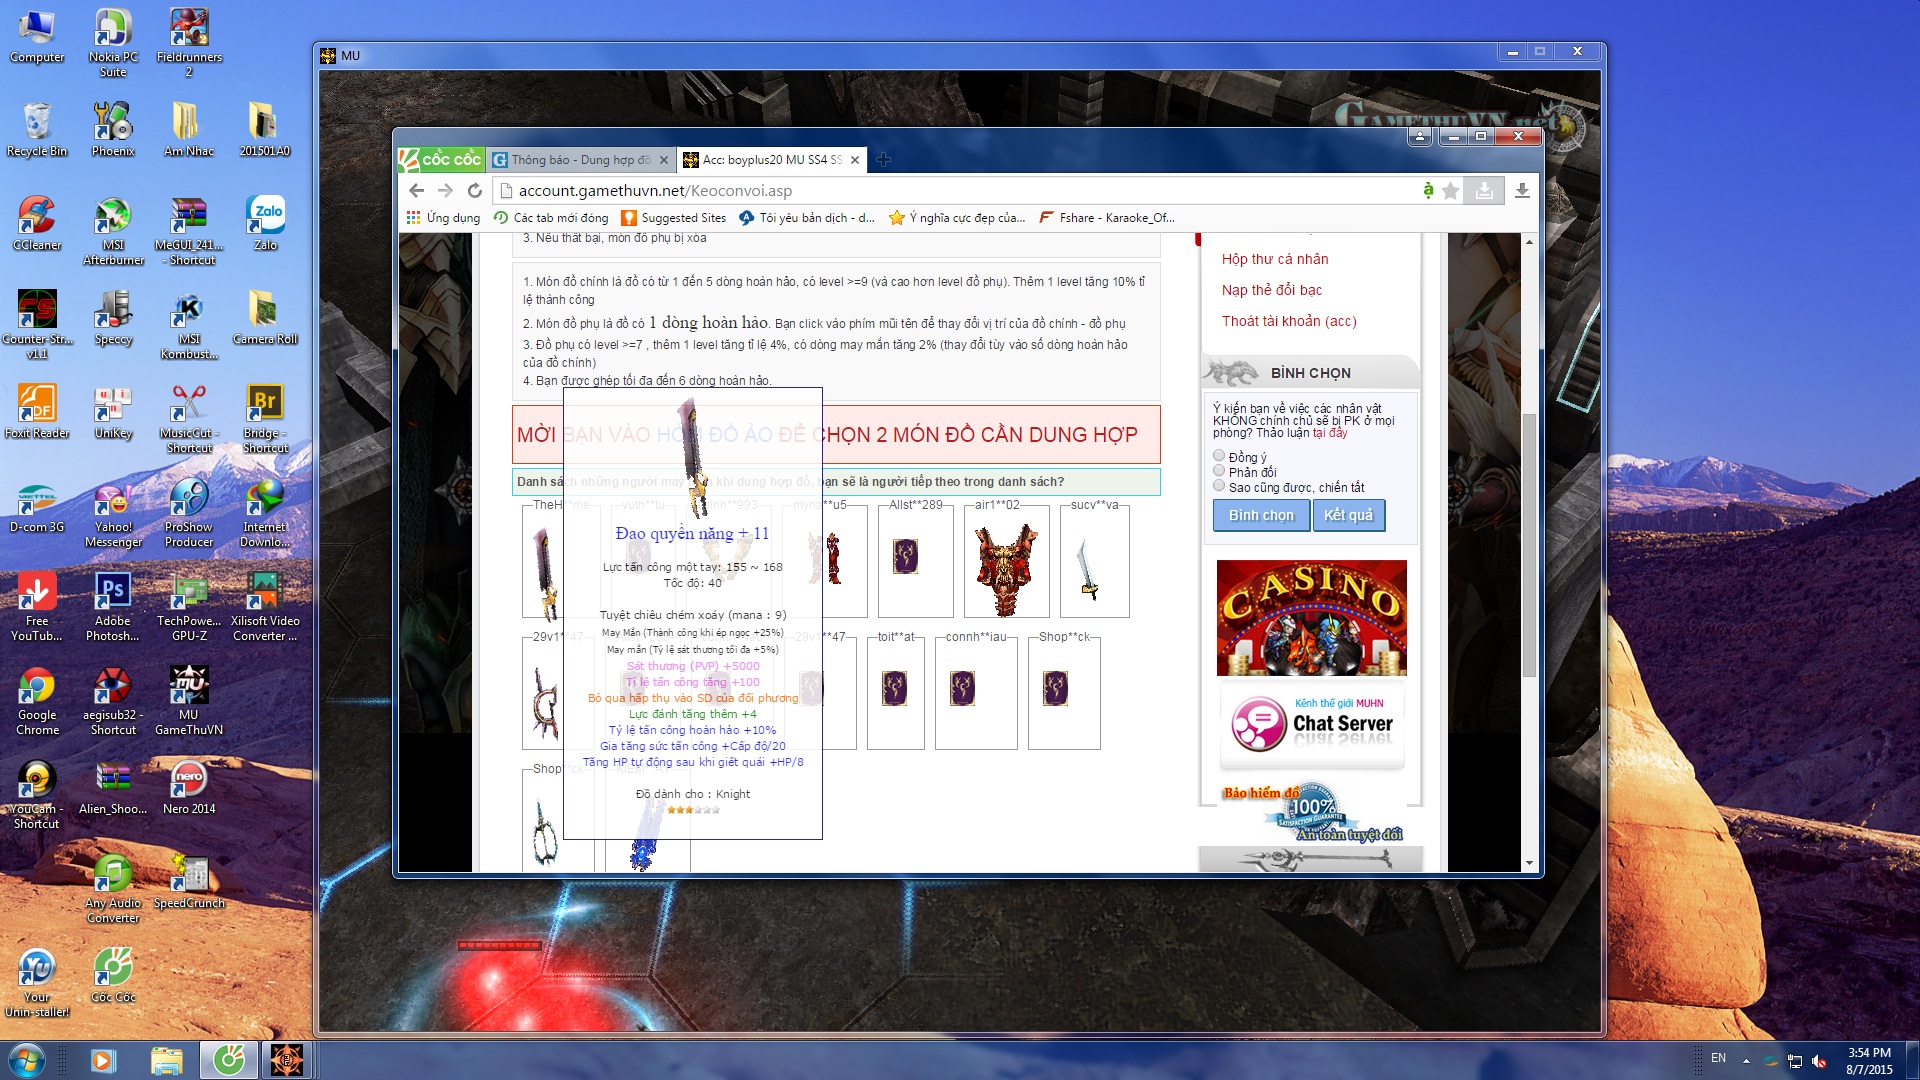1920x1080 pixels.
Task: Select the 'Phản đối' poll option
Action: coord(1219,471)
